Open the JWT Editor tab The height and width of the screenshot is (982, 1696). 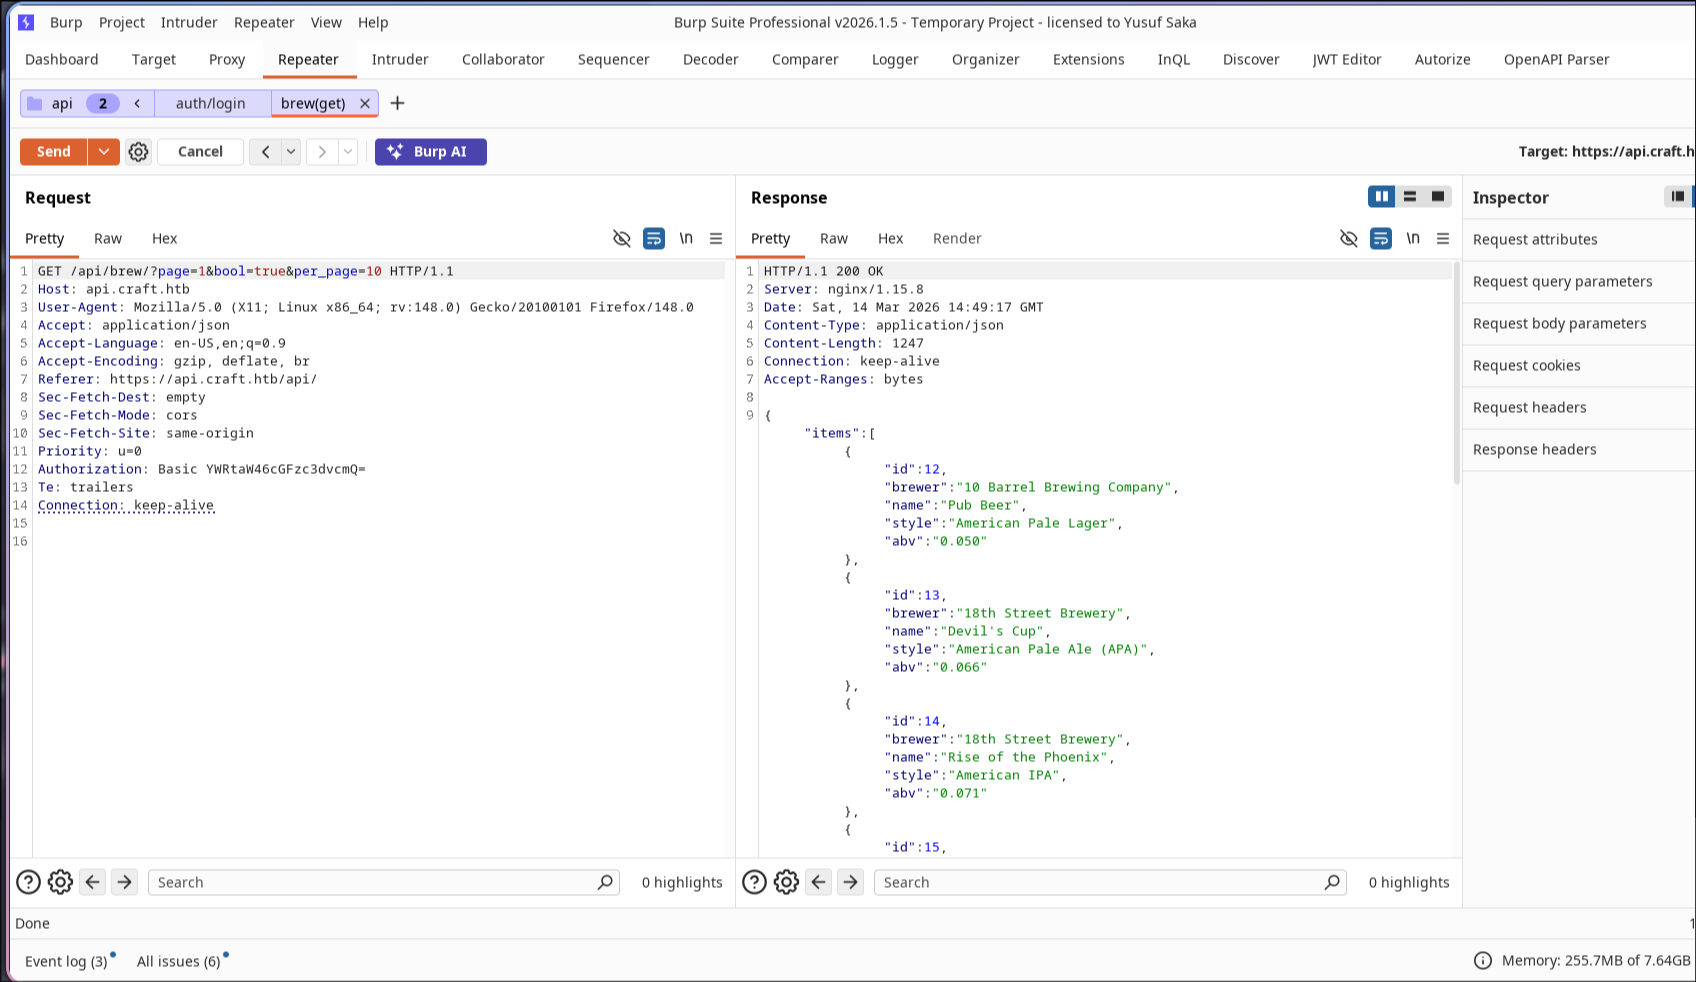point(1347,60)
